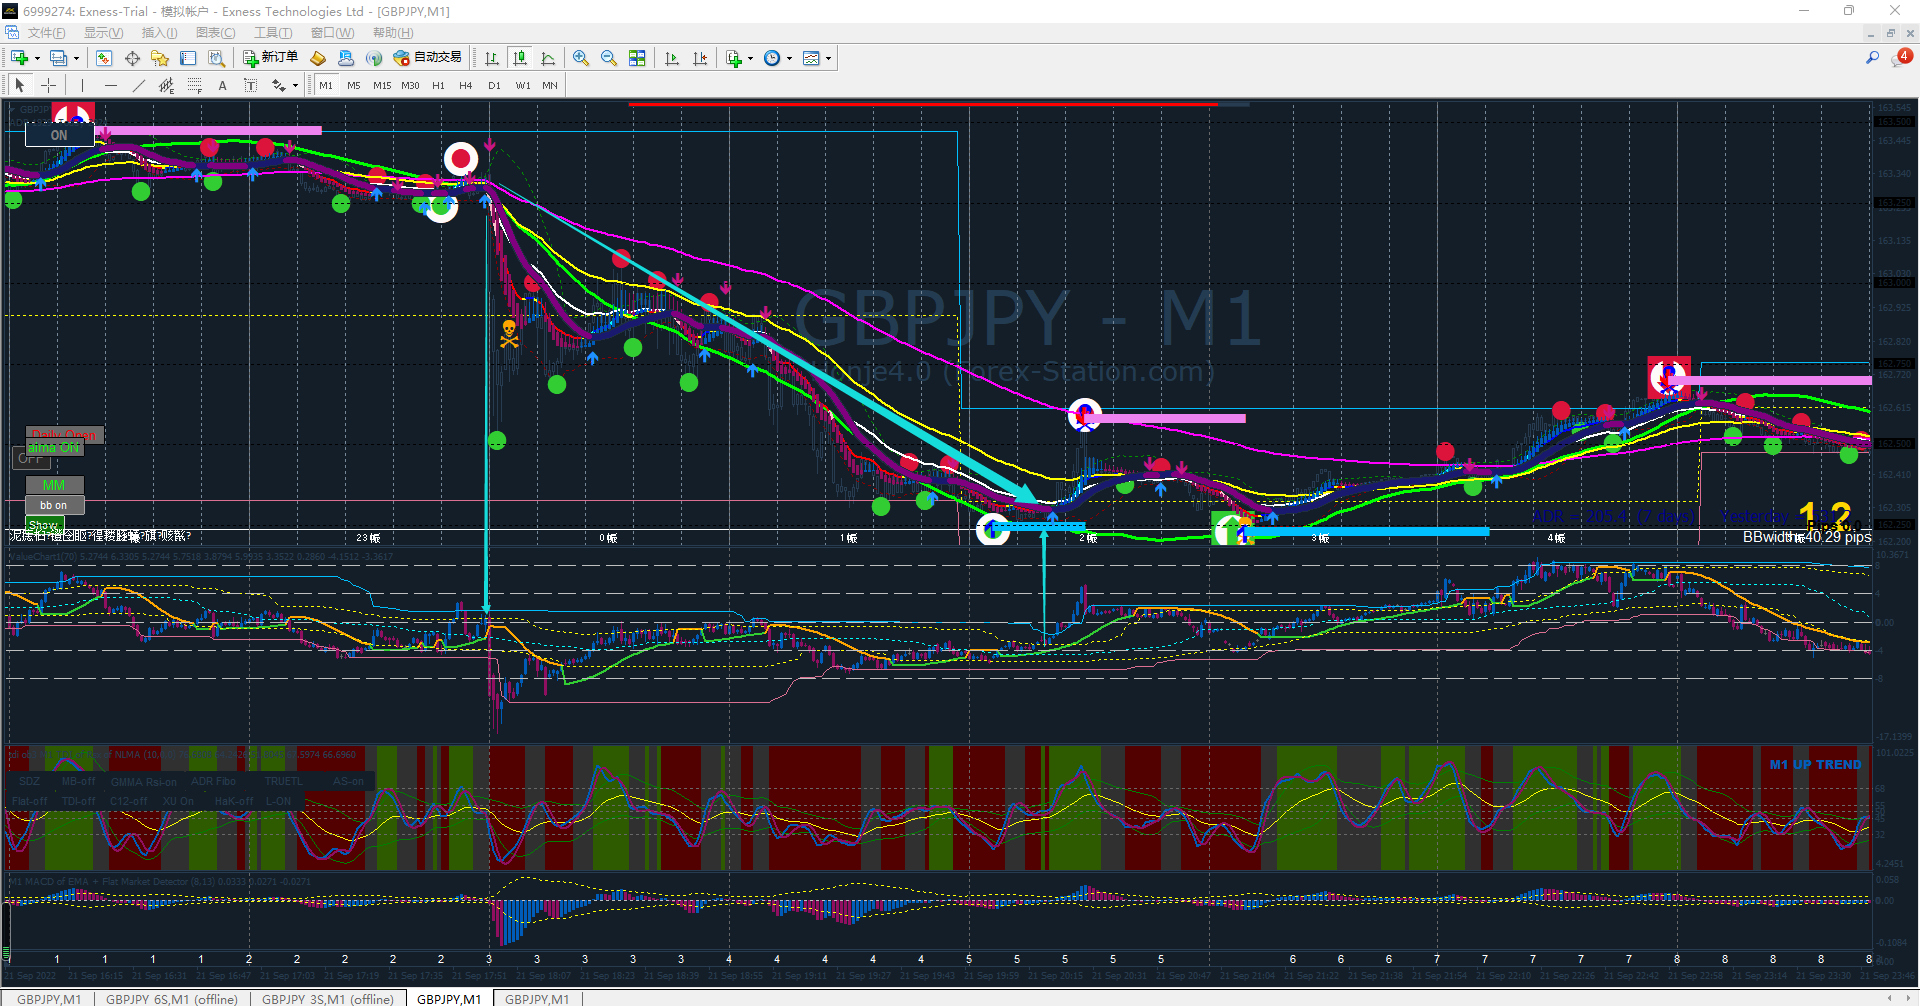The image size is (1920, 1006).
Task: Select the M5 timeframe button
Action: click(x=354, y=86)
